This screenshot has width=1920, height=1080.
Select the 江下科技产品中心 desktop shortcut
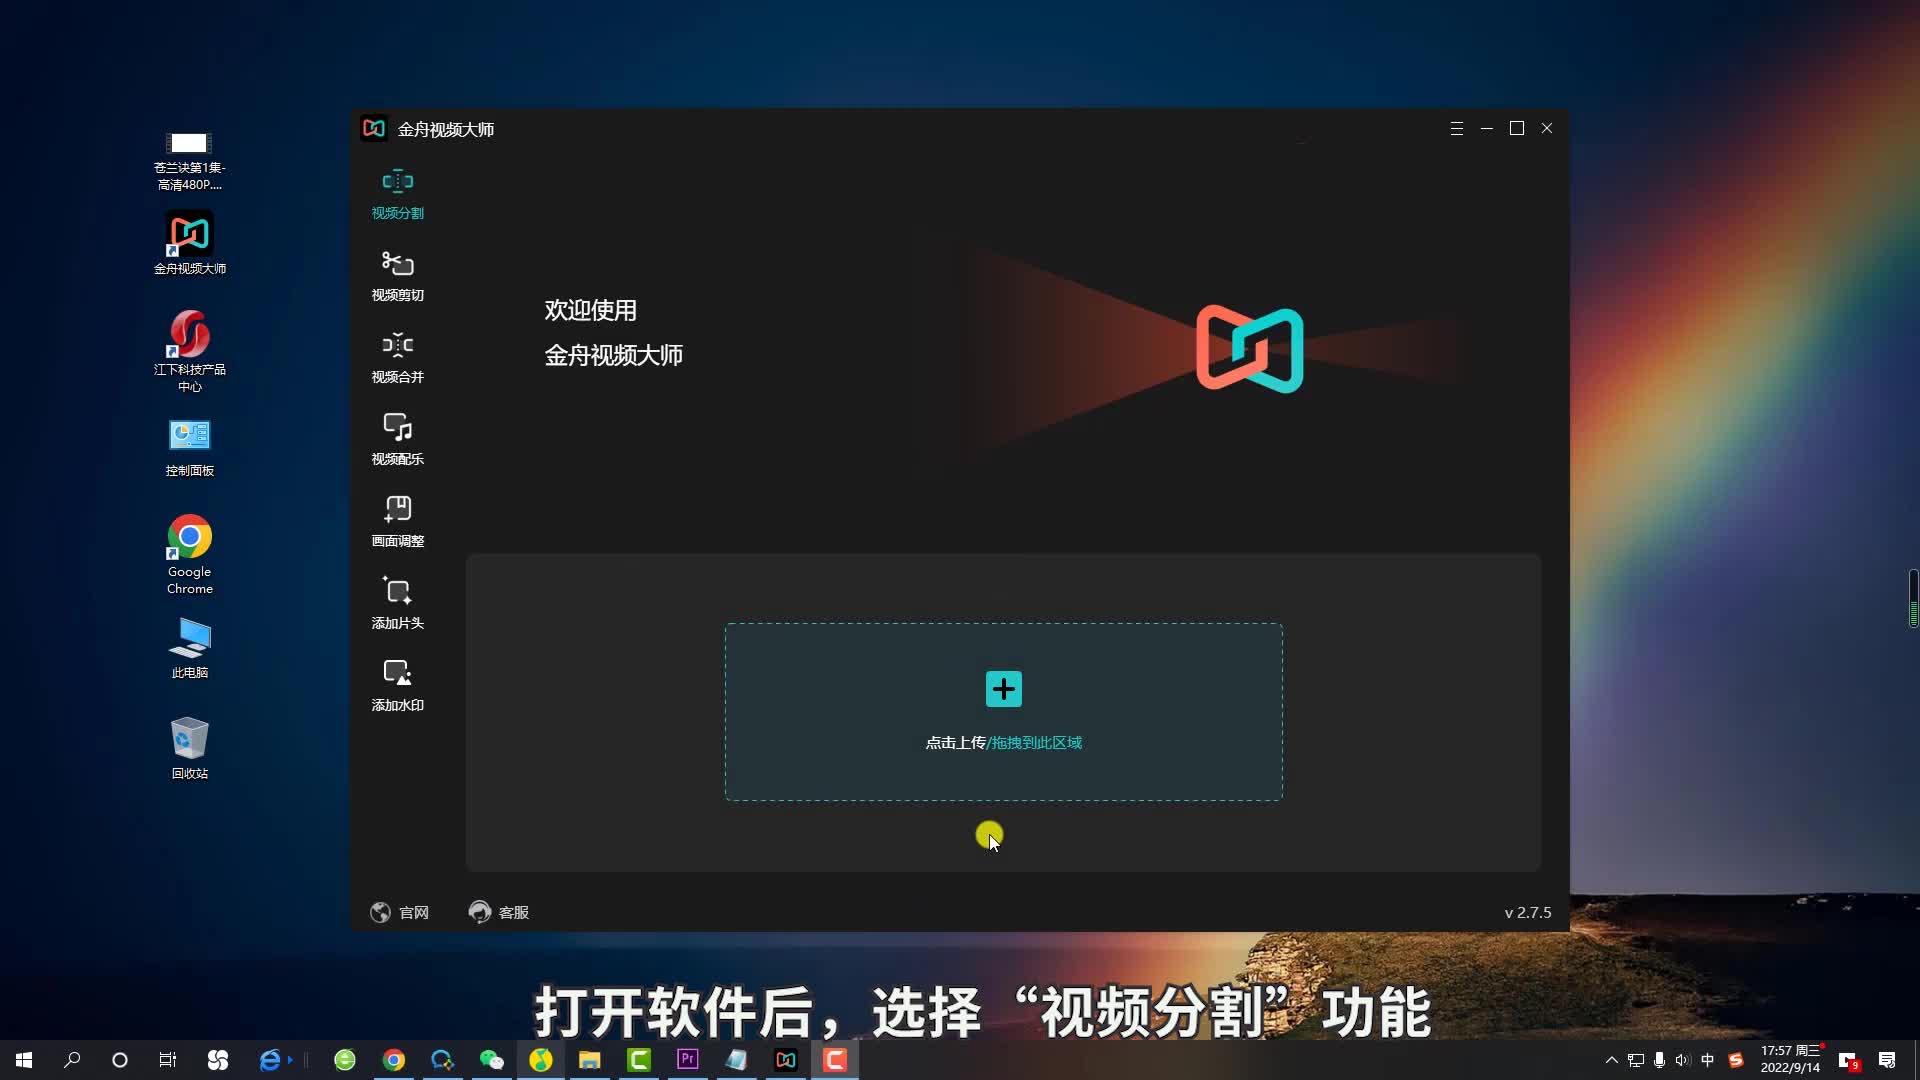[189, 351]
